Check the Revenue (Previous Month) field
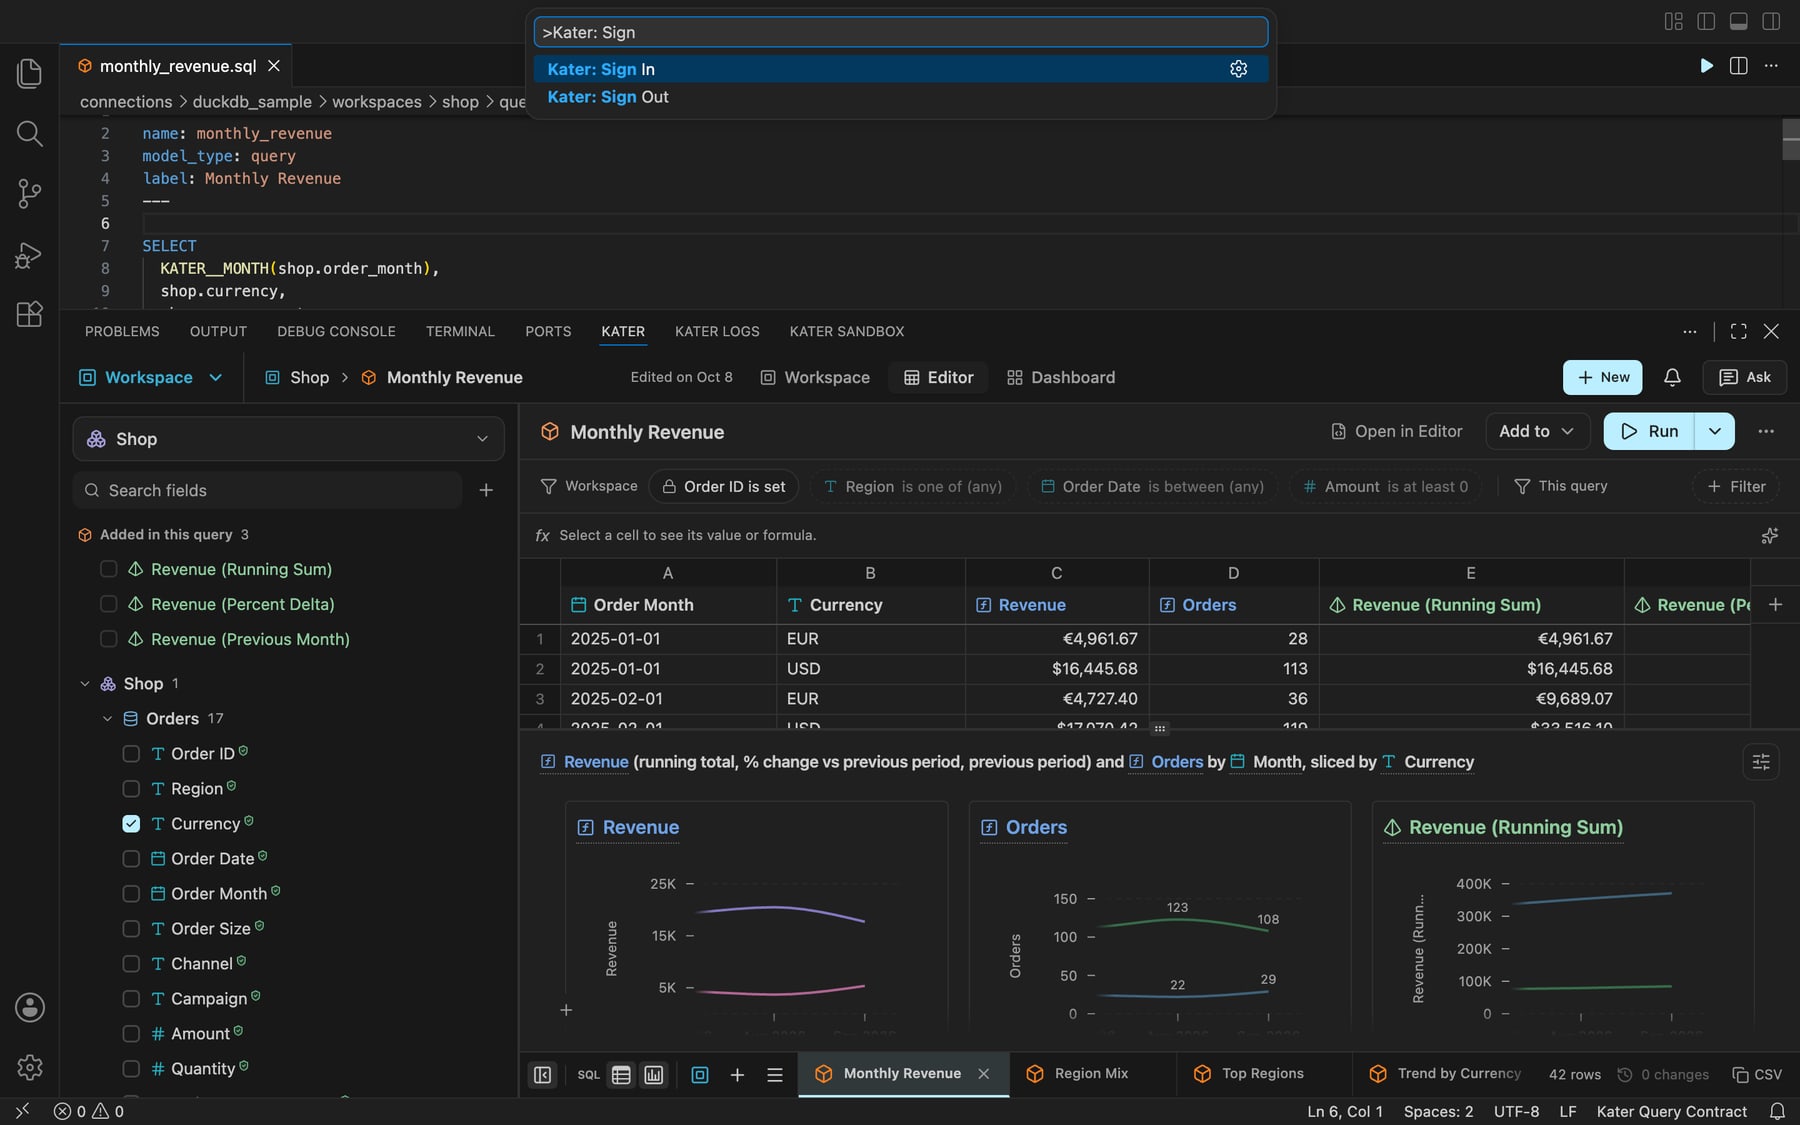 (x=109, y=639)
